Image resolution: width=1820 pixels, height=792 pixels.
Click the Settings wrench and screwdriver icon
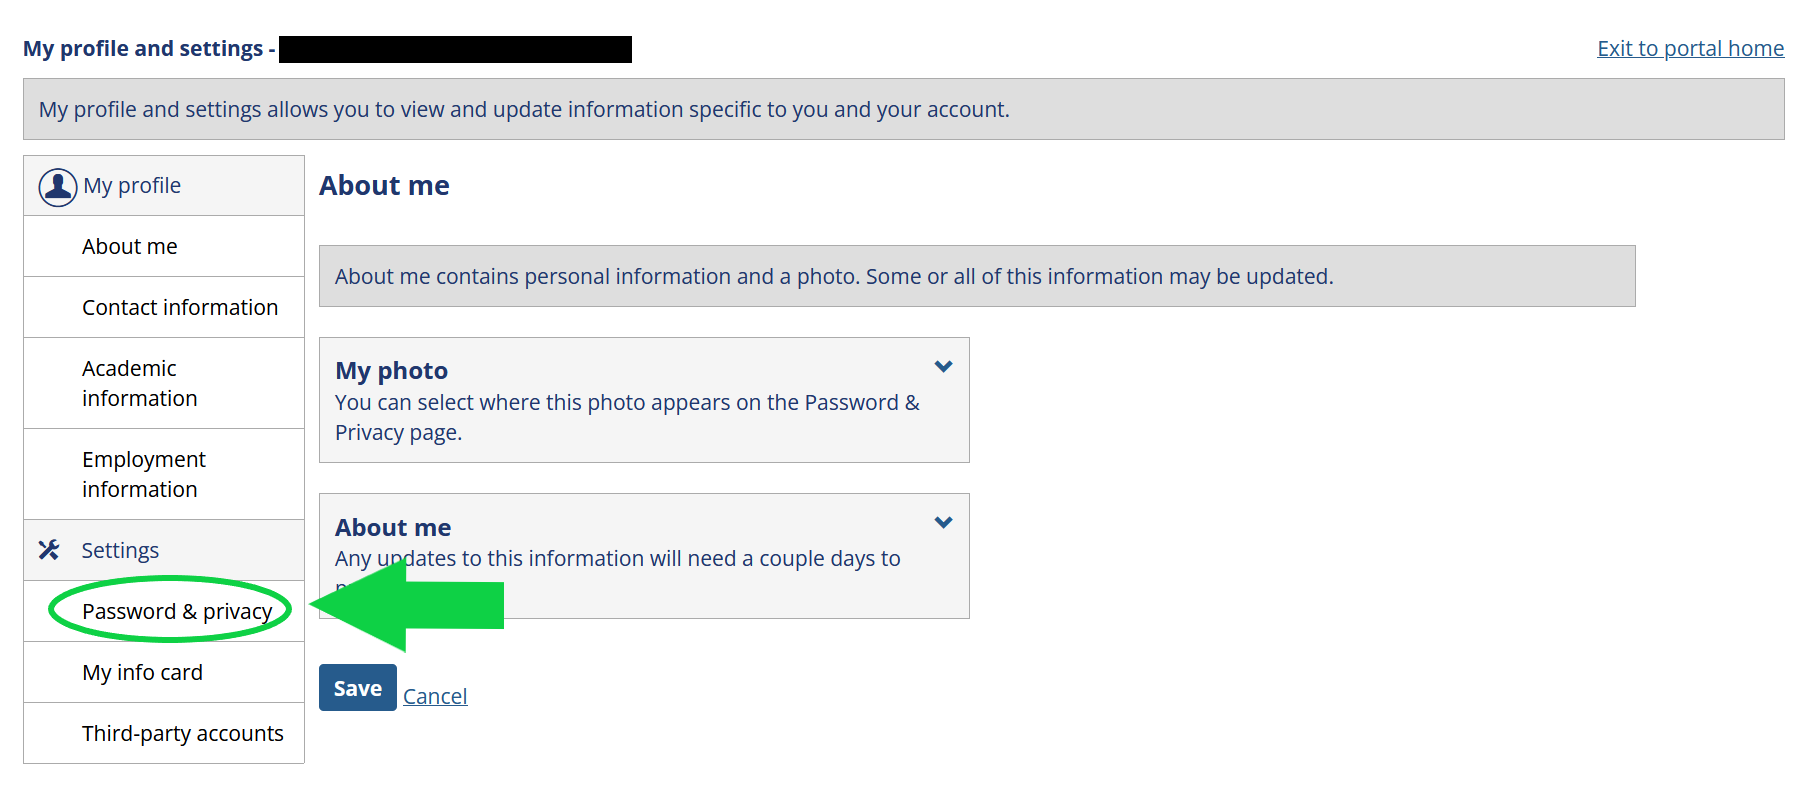(x=49, y=550)
